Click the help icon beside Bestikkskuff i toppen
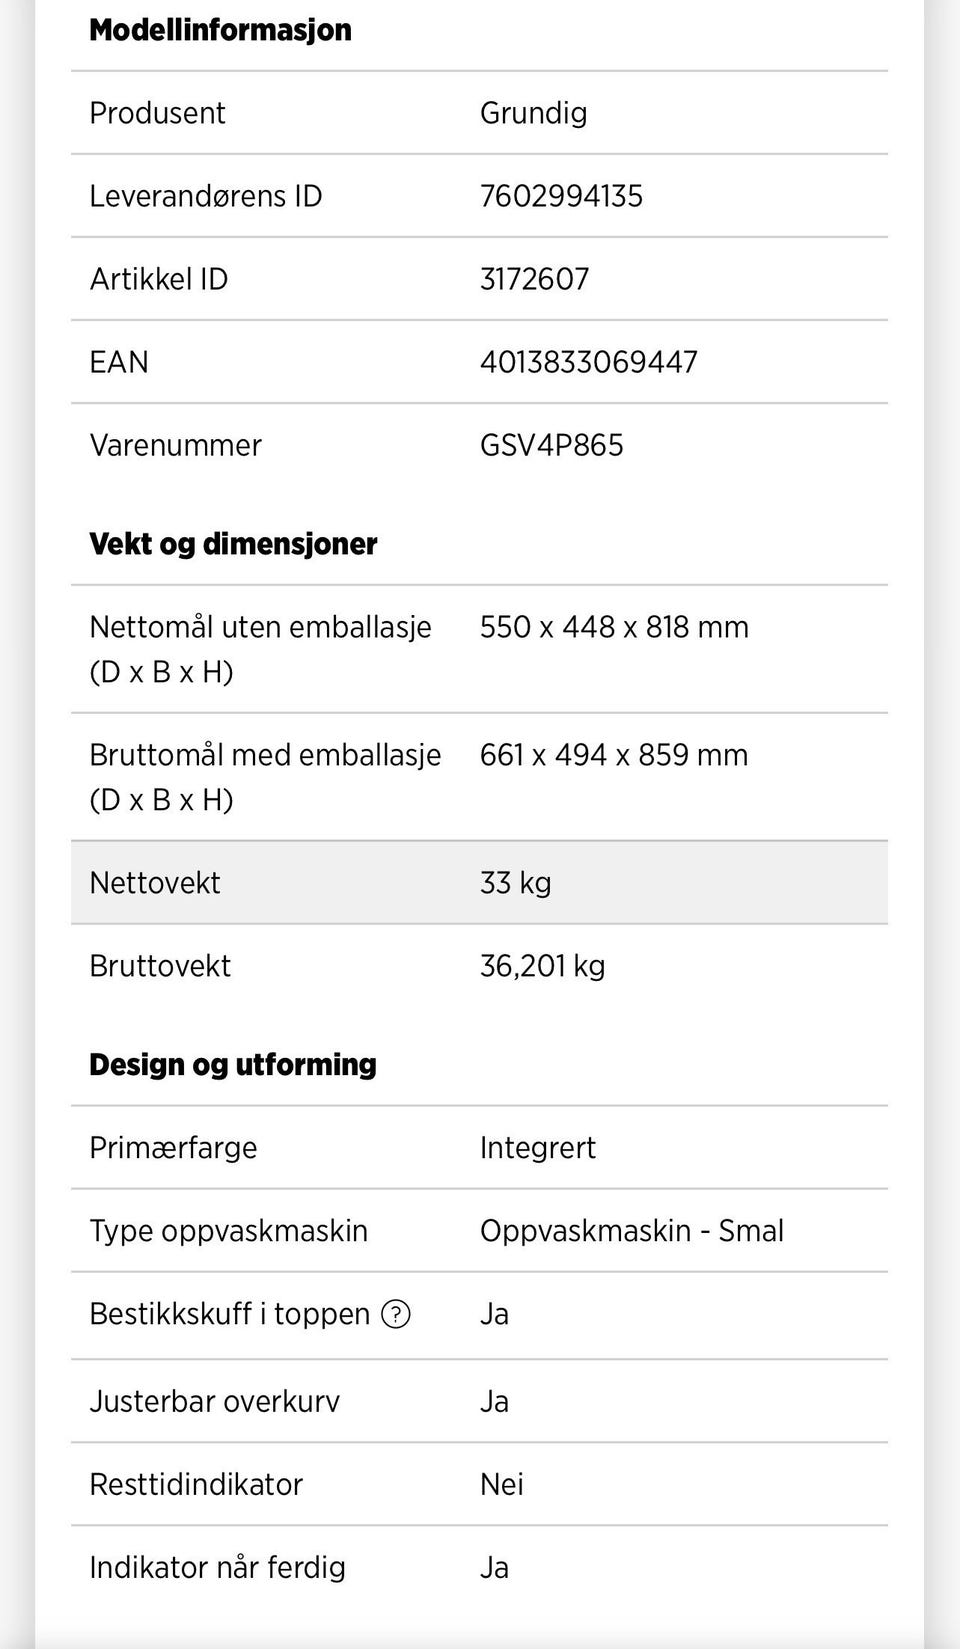Screen dimensions: 960x1649 point(396,1314)
